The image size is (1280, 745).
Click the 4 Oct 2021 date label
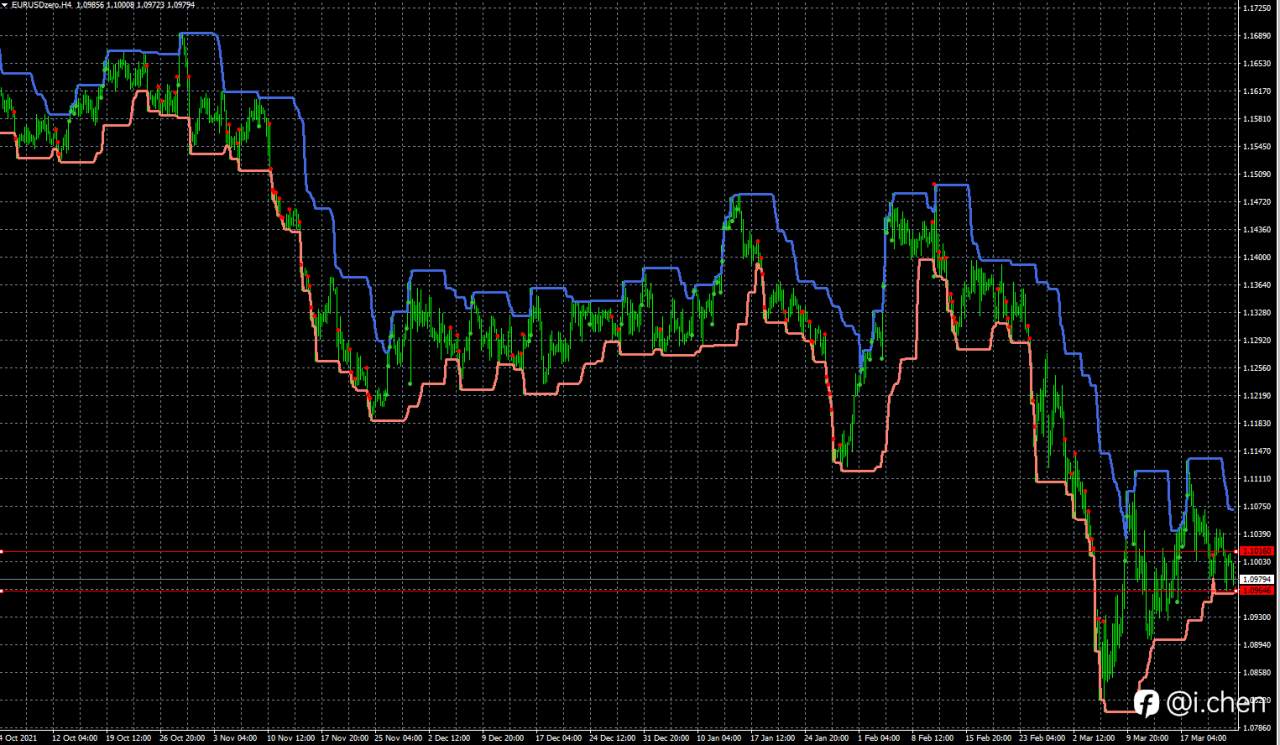tap(19, 739)
